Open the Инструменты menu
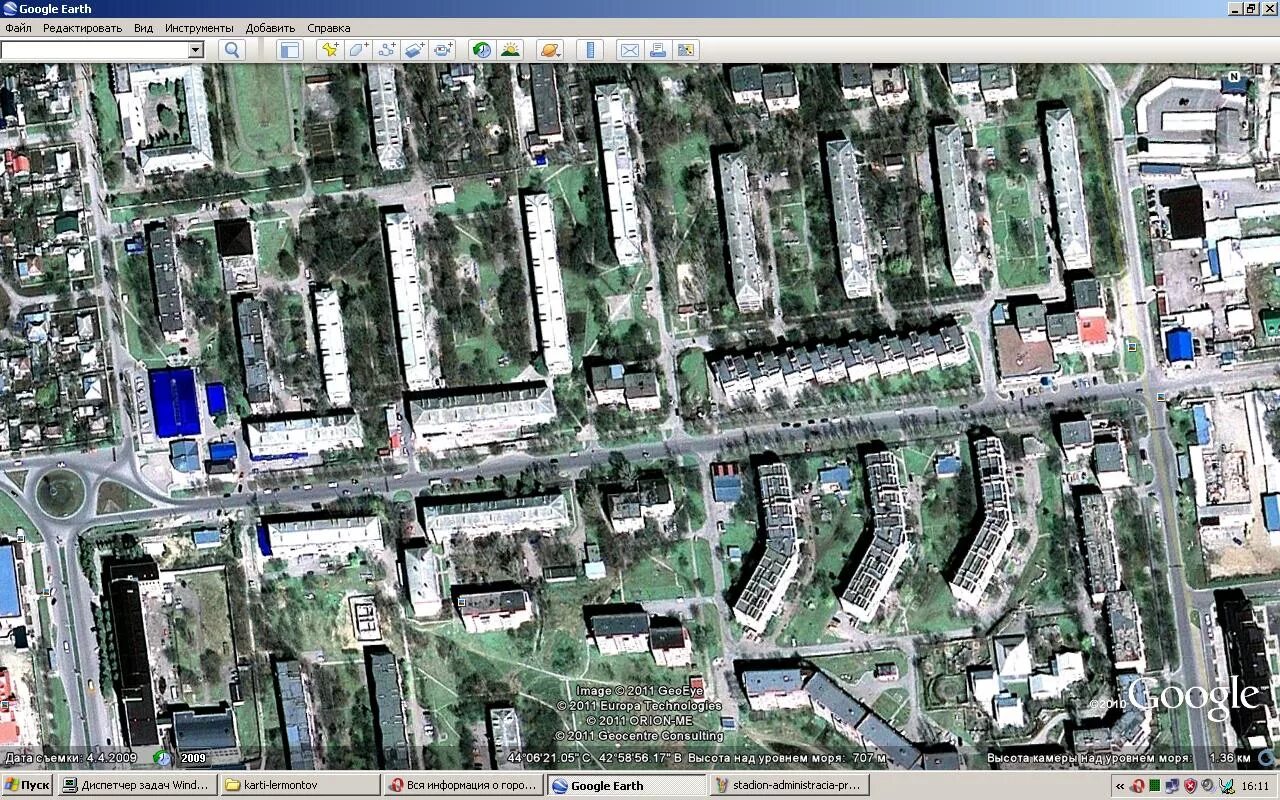 tap(199, 28)
